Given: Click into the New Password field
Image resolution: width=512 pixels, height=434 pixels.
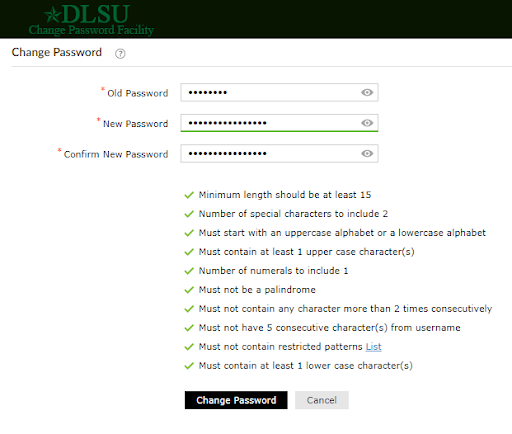Looking at the screenshot, I should tap(279, 123).
